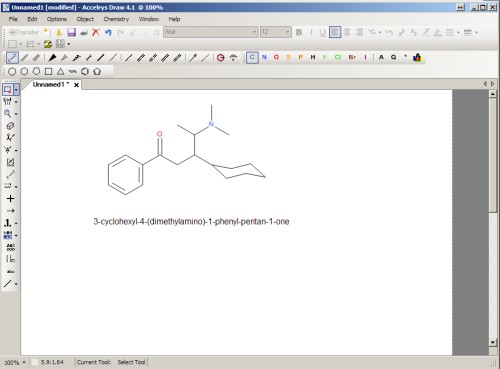
Task: Toggle the Carbon (C) atom button
Action: click(x=252, y=57)
